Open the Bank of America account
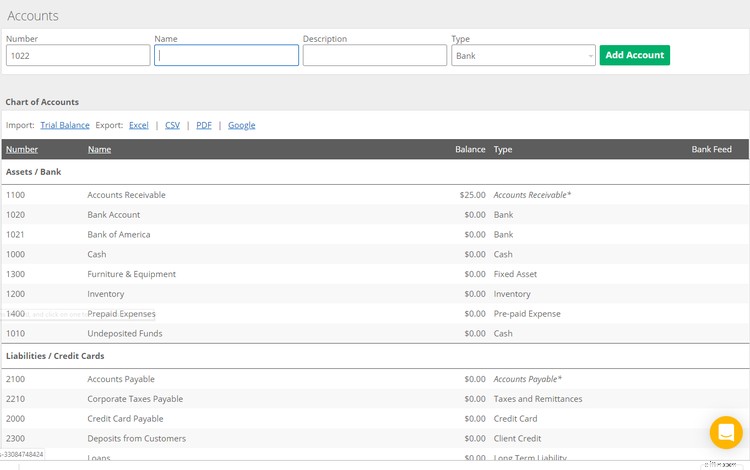The height and width of the screenshot is (470, 750). coord(119,234)
